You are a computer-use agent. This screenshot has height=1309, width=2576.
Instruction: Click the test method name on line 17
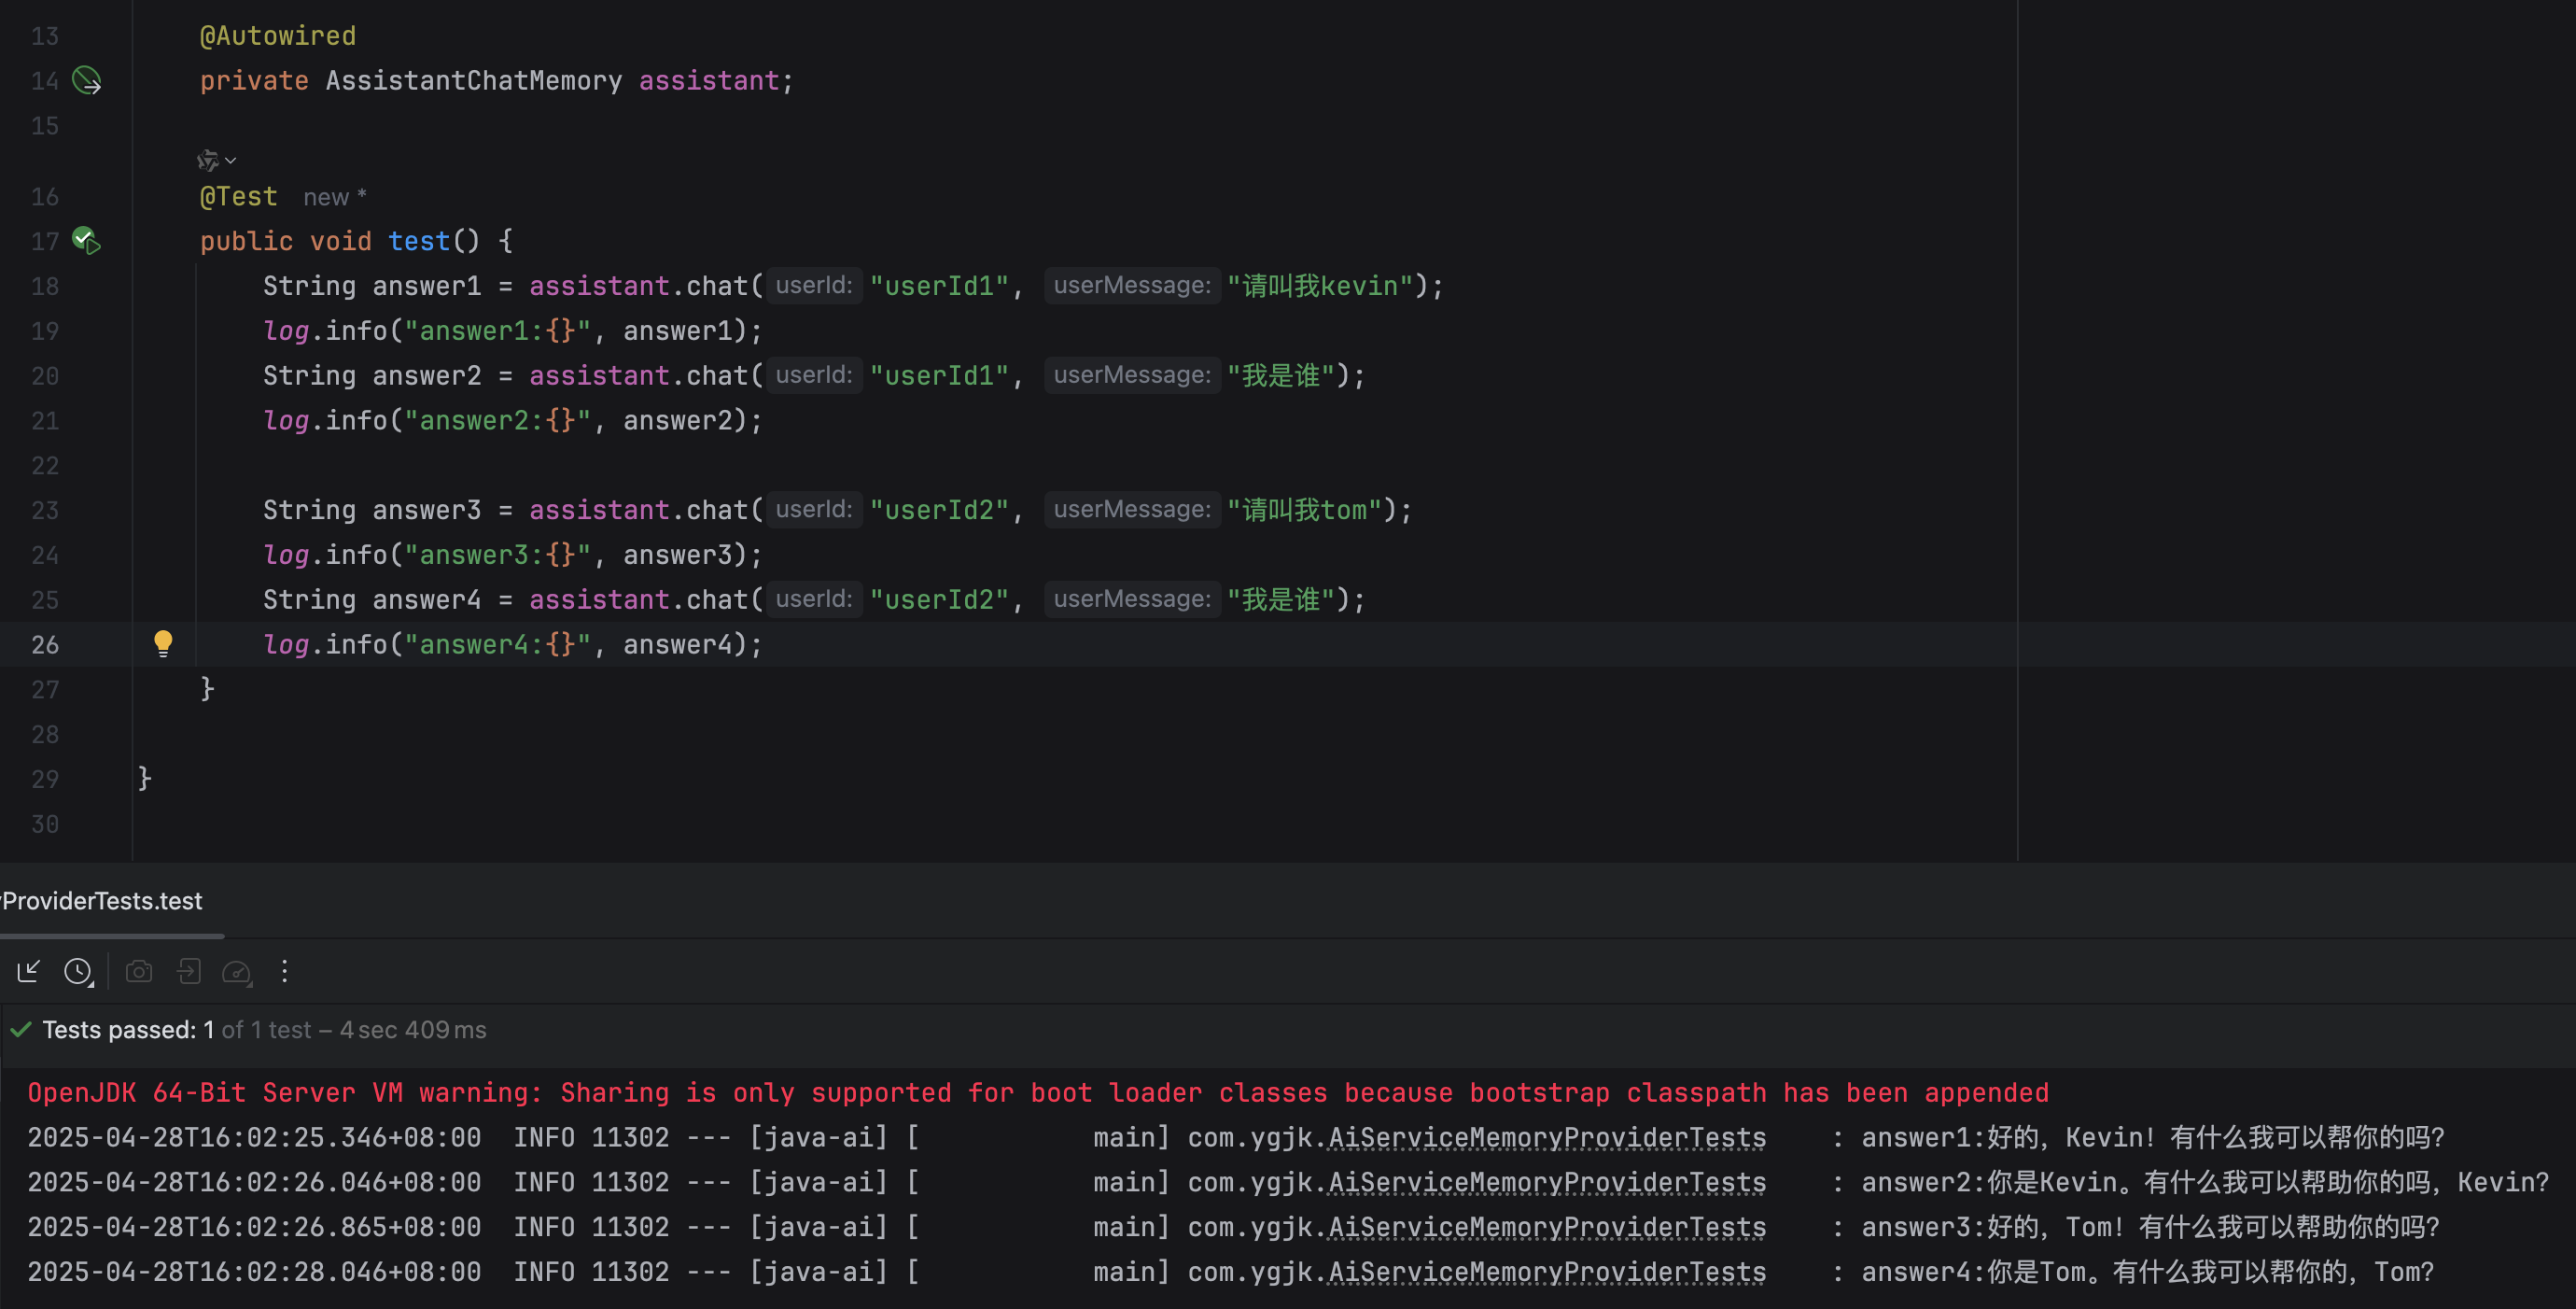[418, 241]
